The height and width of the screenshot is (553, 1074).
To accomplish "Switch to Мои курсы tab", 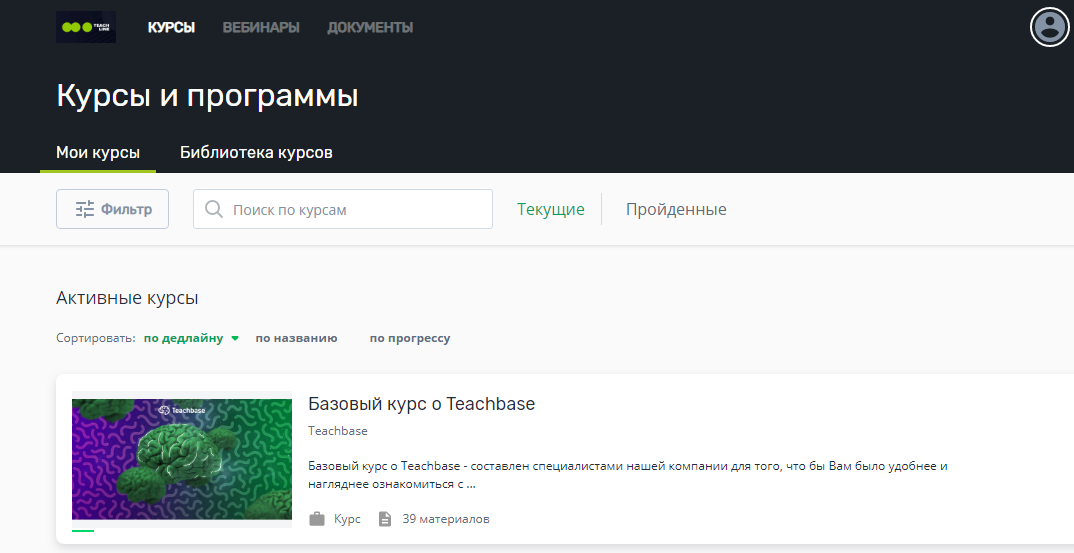I will point(98,152).
